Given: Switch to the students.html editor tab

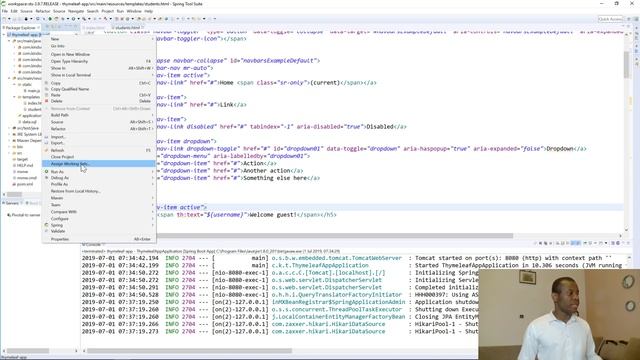Looking at the screenshot, I should pos(128,28).
